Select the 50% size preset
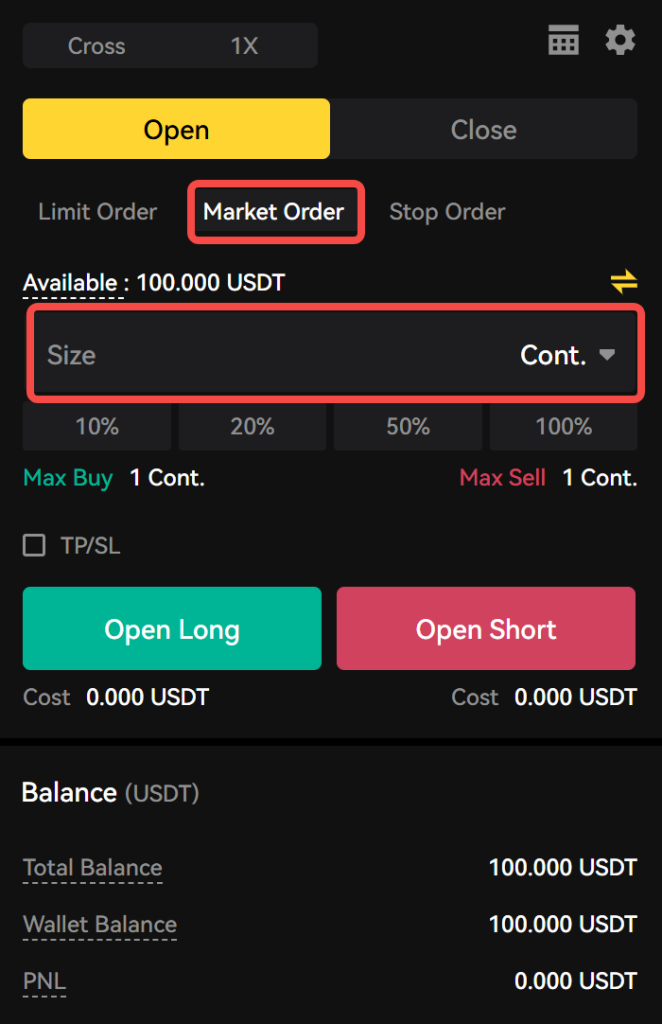 pyautogui.click(x=407, y=426)
